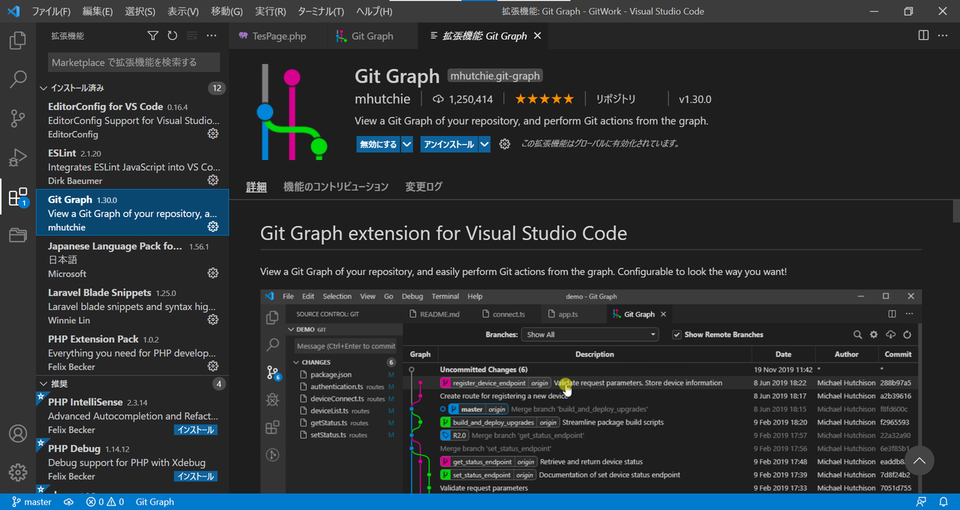Open the 実行(R) menu

(271, 12)
